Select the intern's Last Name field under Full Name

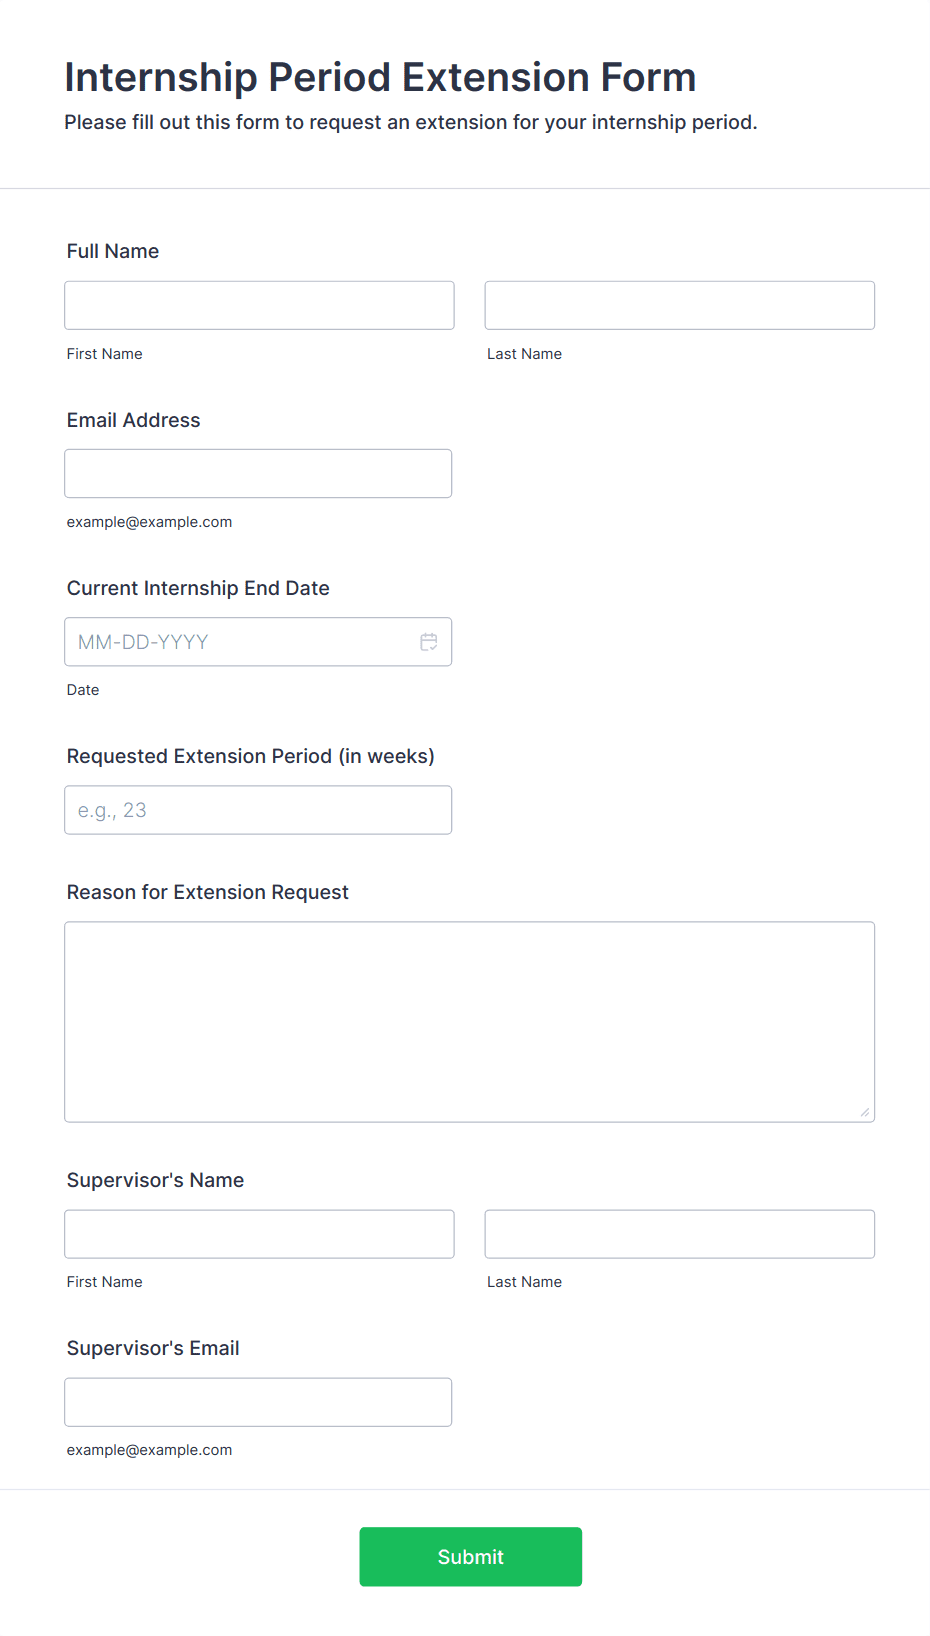coord(680,305)
